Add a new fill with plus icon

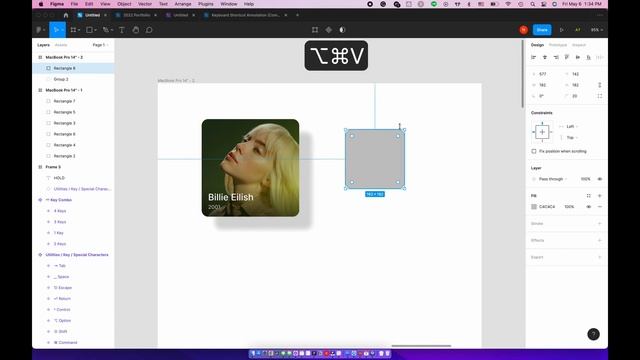point(600,196)
